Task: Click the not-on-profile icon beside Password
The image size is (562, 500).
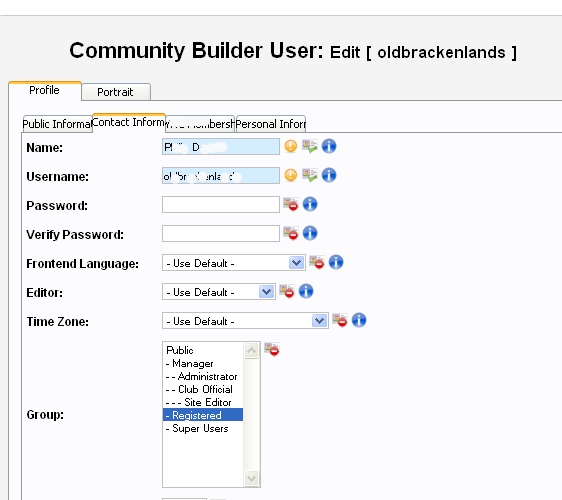Action: 291,204
